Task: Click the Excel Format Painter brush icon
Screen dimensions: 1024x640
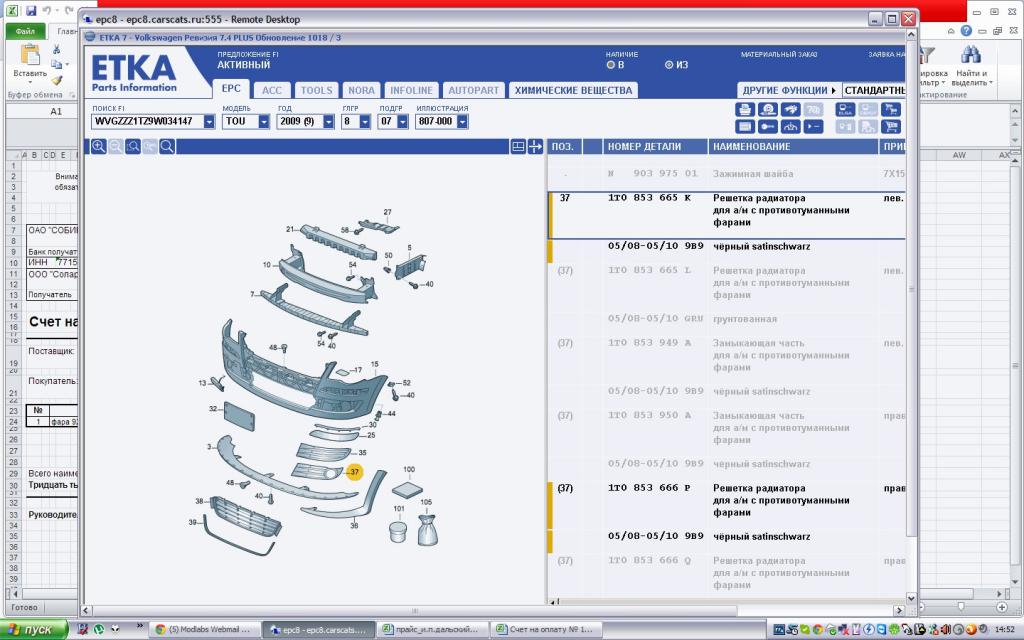Action: [x=57, y=80]
